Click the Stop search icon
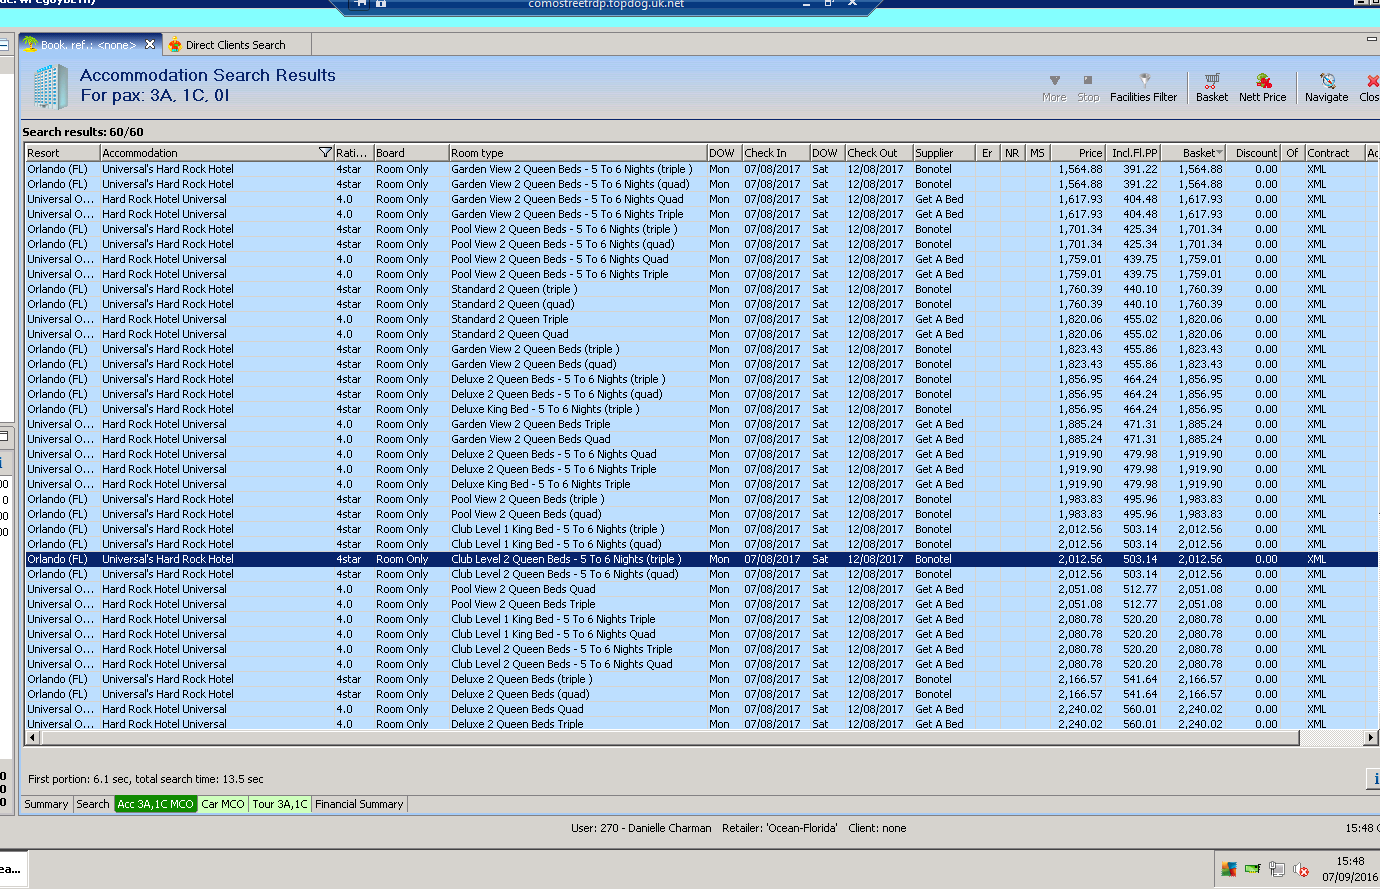Screen dimensions: 1380x889 pyautogui.click(x=1088, y=87)
